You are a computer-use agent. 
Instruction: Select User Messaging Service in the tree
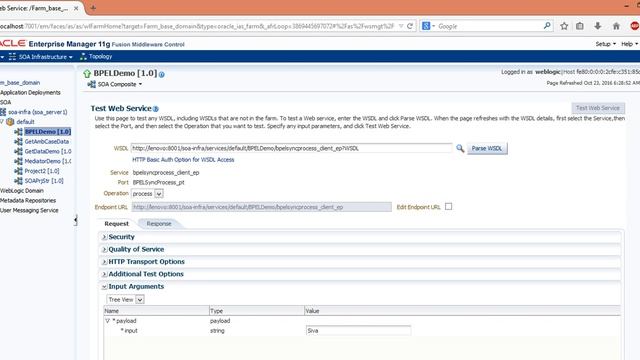pyautogui.click(x=29, y=210)
